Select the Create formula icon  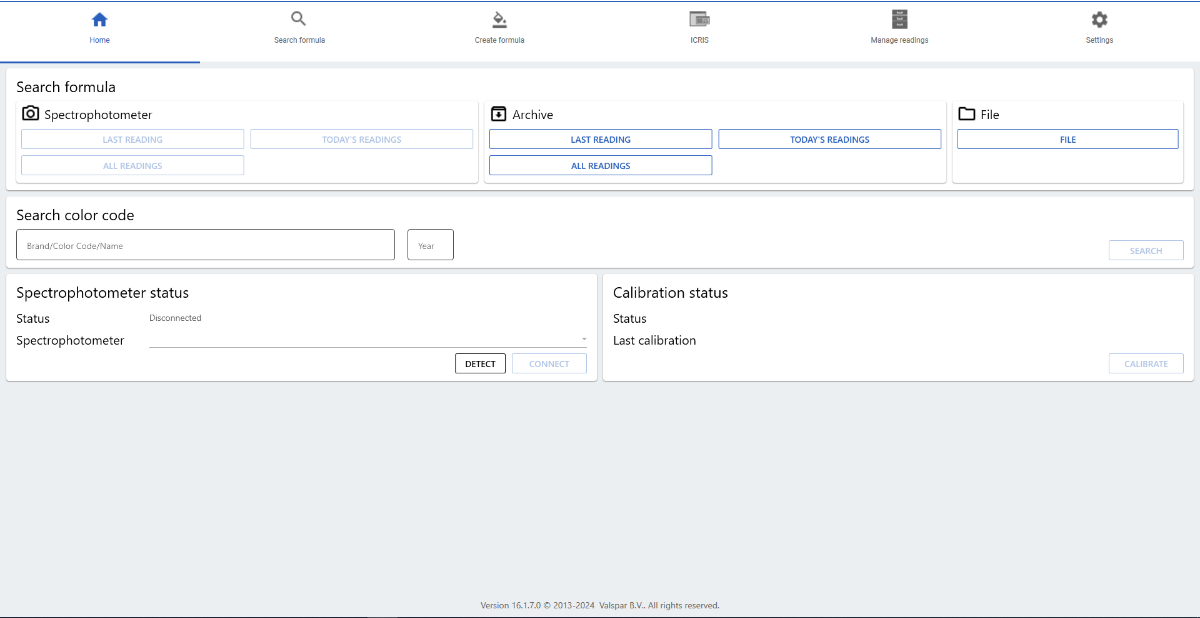[499, 19]
